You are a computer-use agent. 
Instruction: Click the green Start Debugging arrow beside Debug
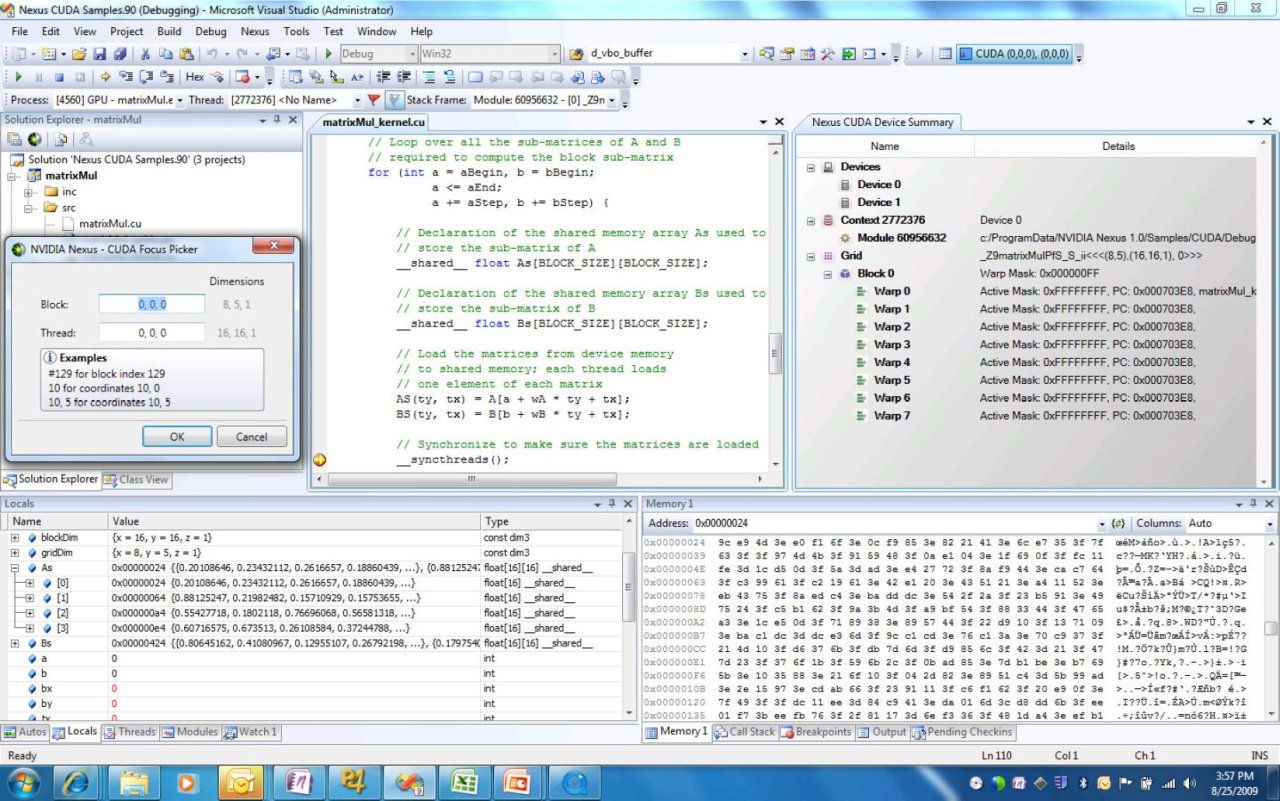click(x=328, y=54)
